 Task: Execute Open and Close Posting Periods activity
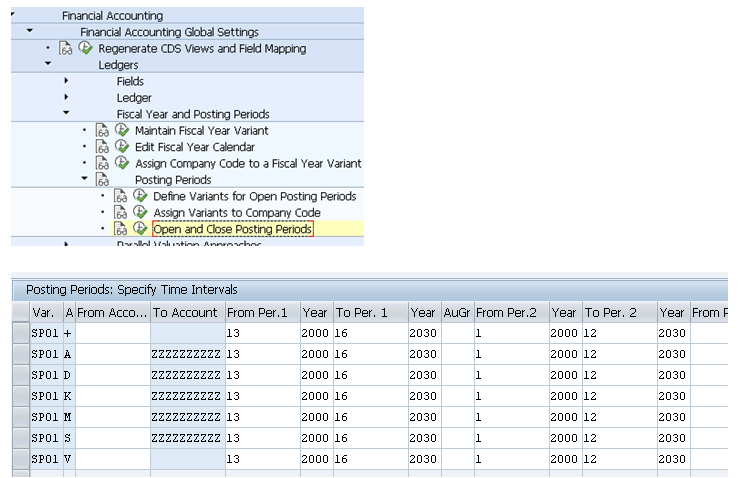click(x=140, y=228)
